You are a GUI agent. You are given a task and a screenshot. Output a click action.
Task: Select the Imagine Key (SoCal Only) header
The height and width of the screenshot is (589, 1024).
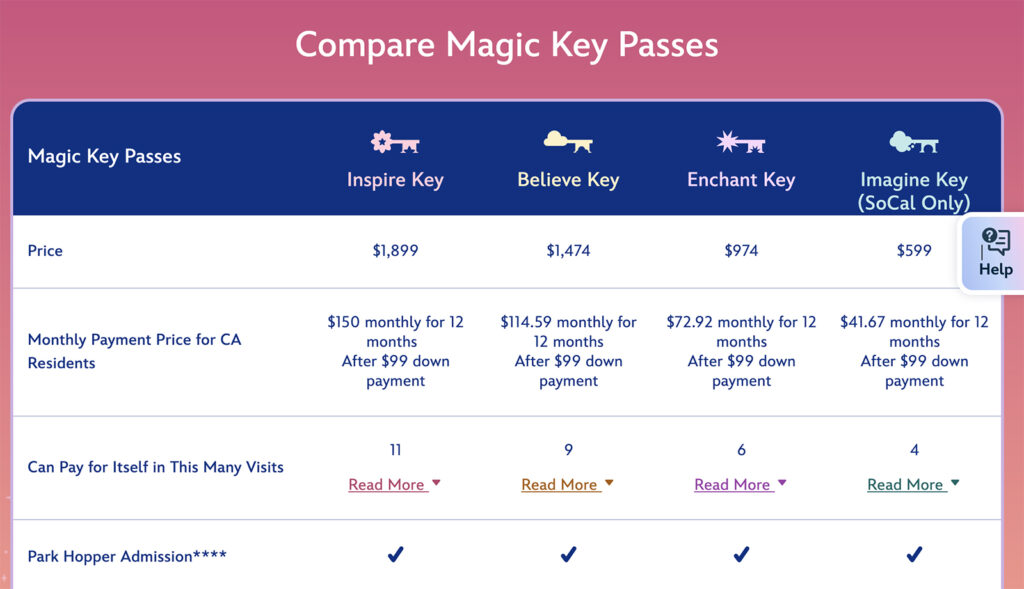pyautogui.click(x=914, y=191)
